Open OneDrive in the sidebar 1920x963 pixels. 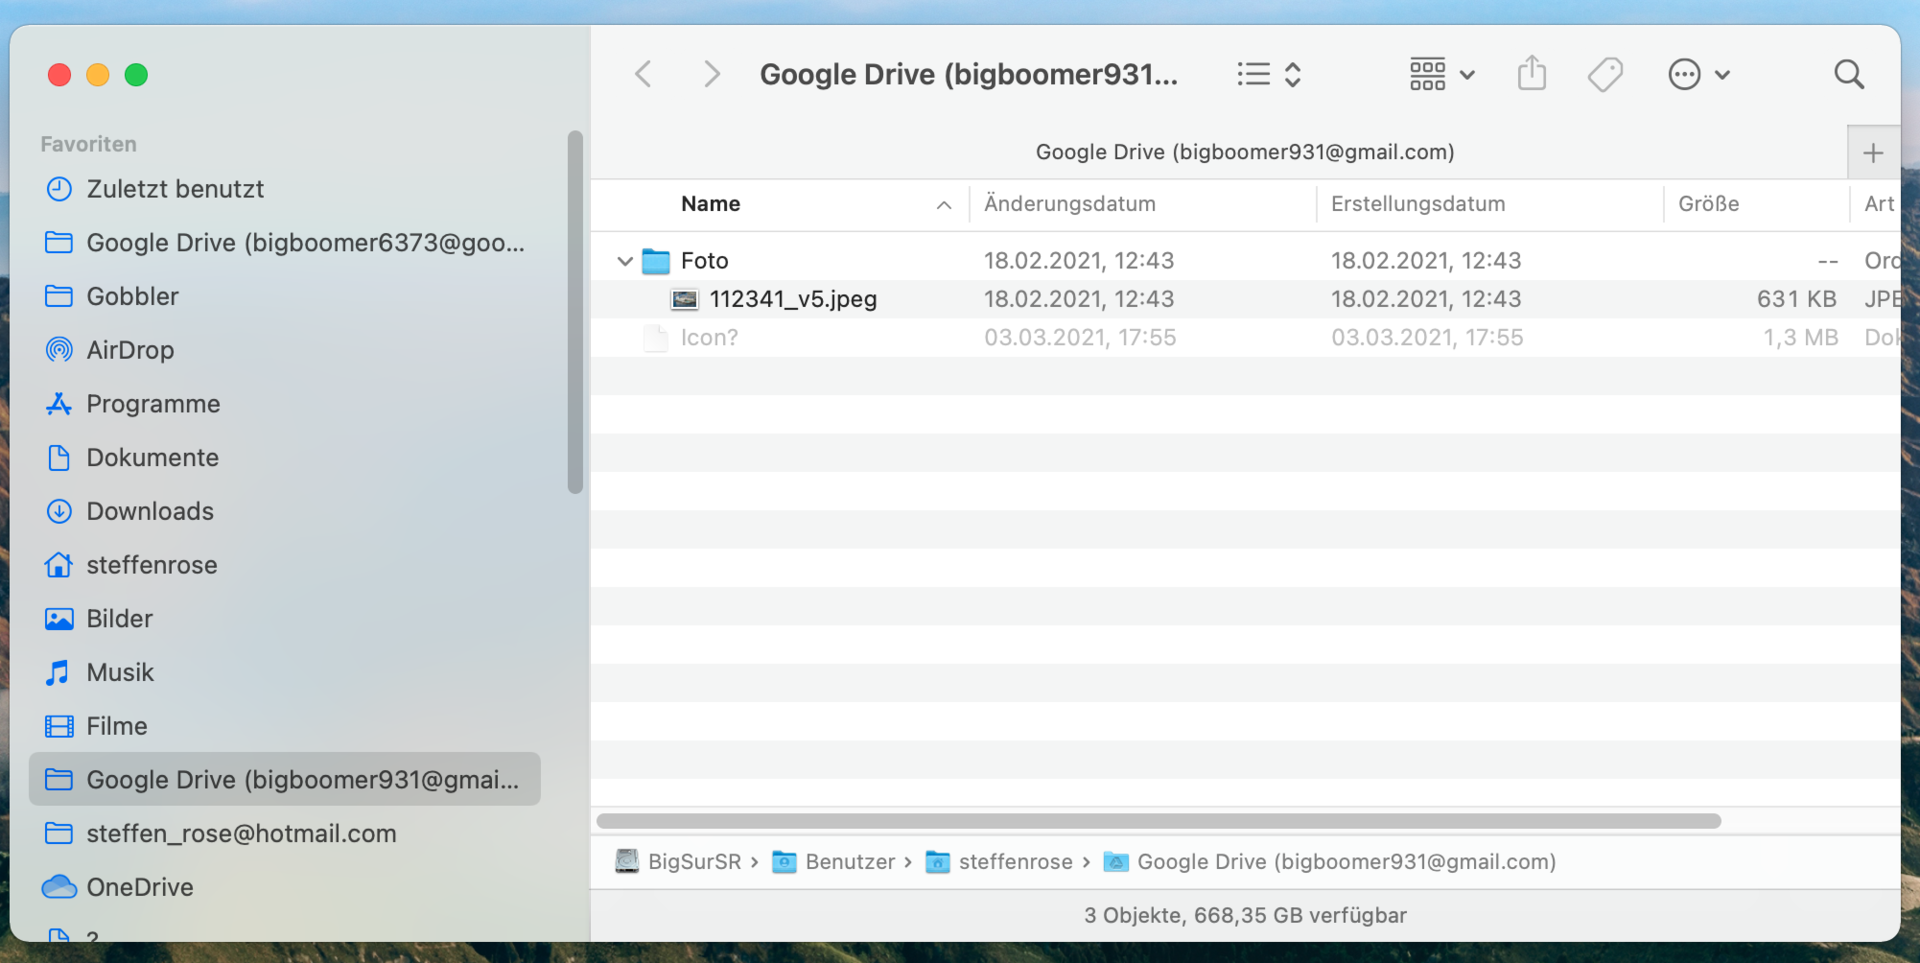[x=140, y=887]
